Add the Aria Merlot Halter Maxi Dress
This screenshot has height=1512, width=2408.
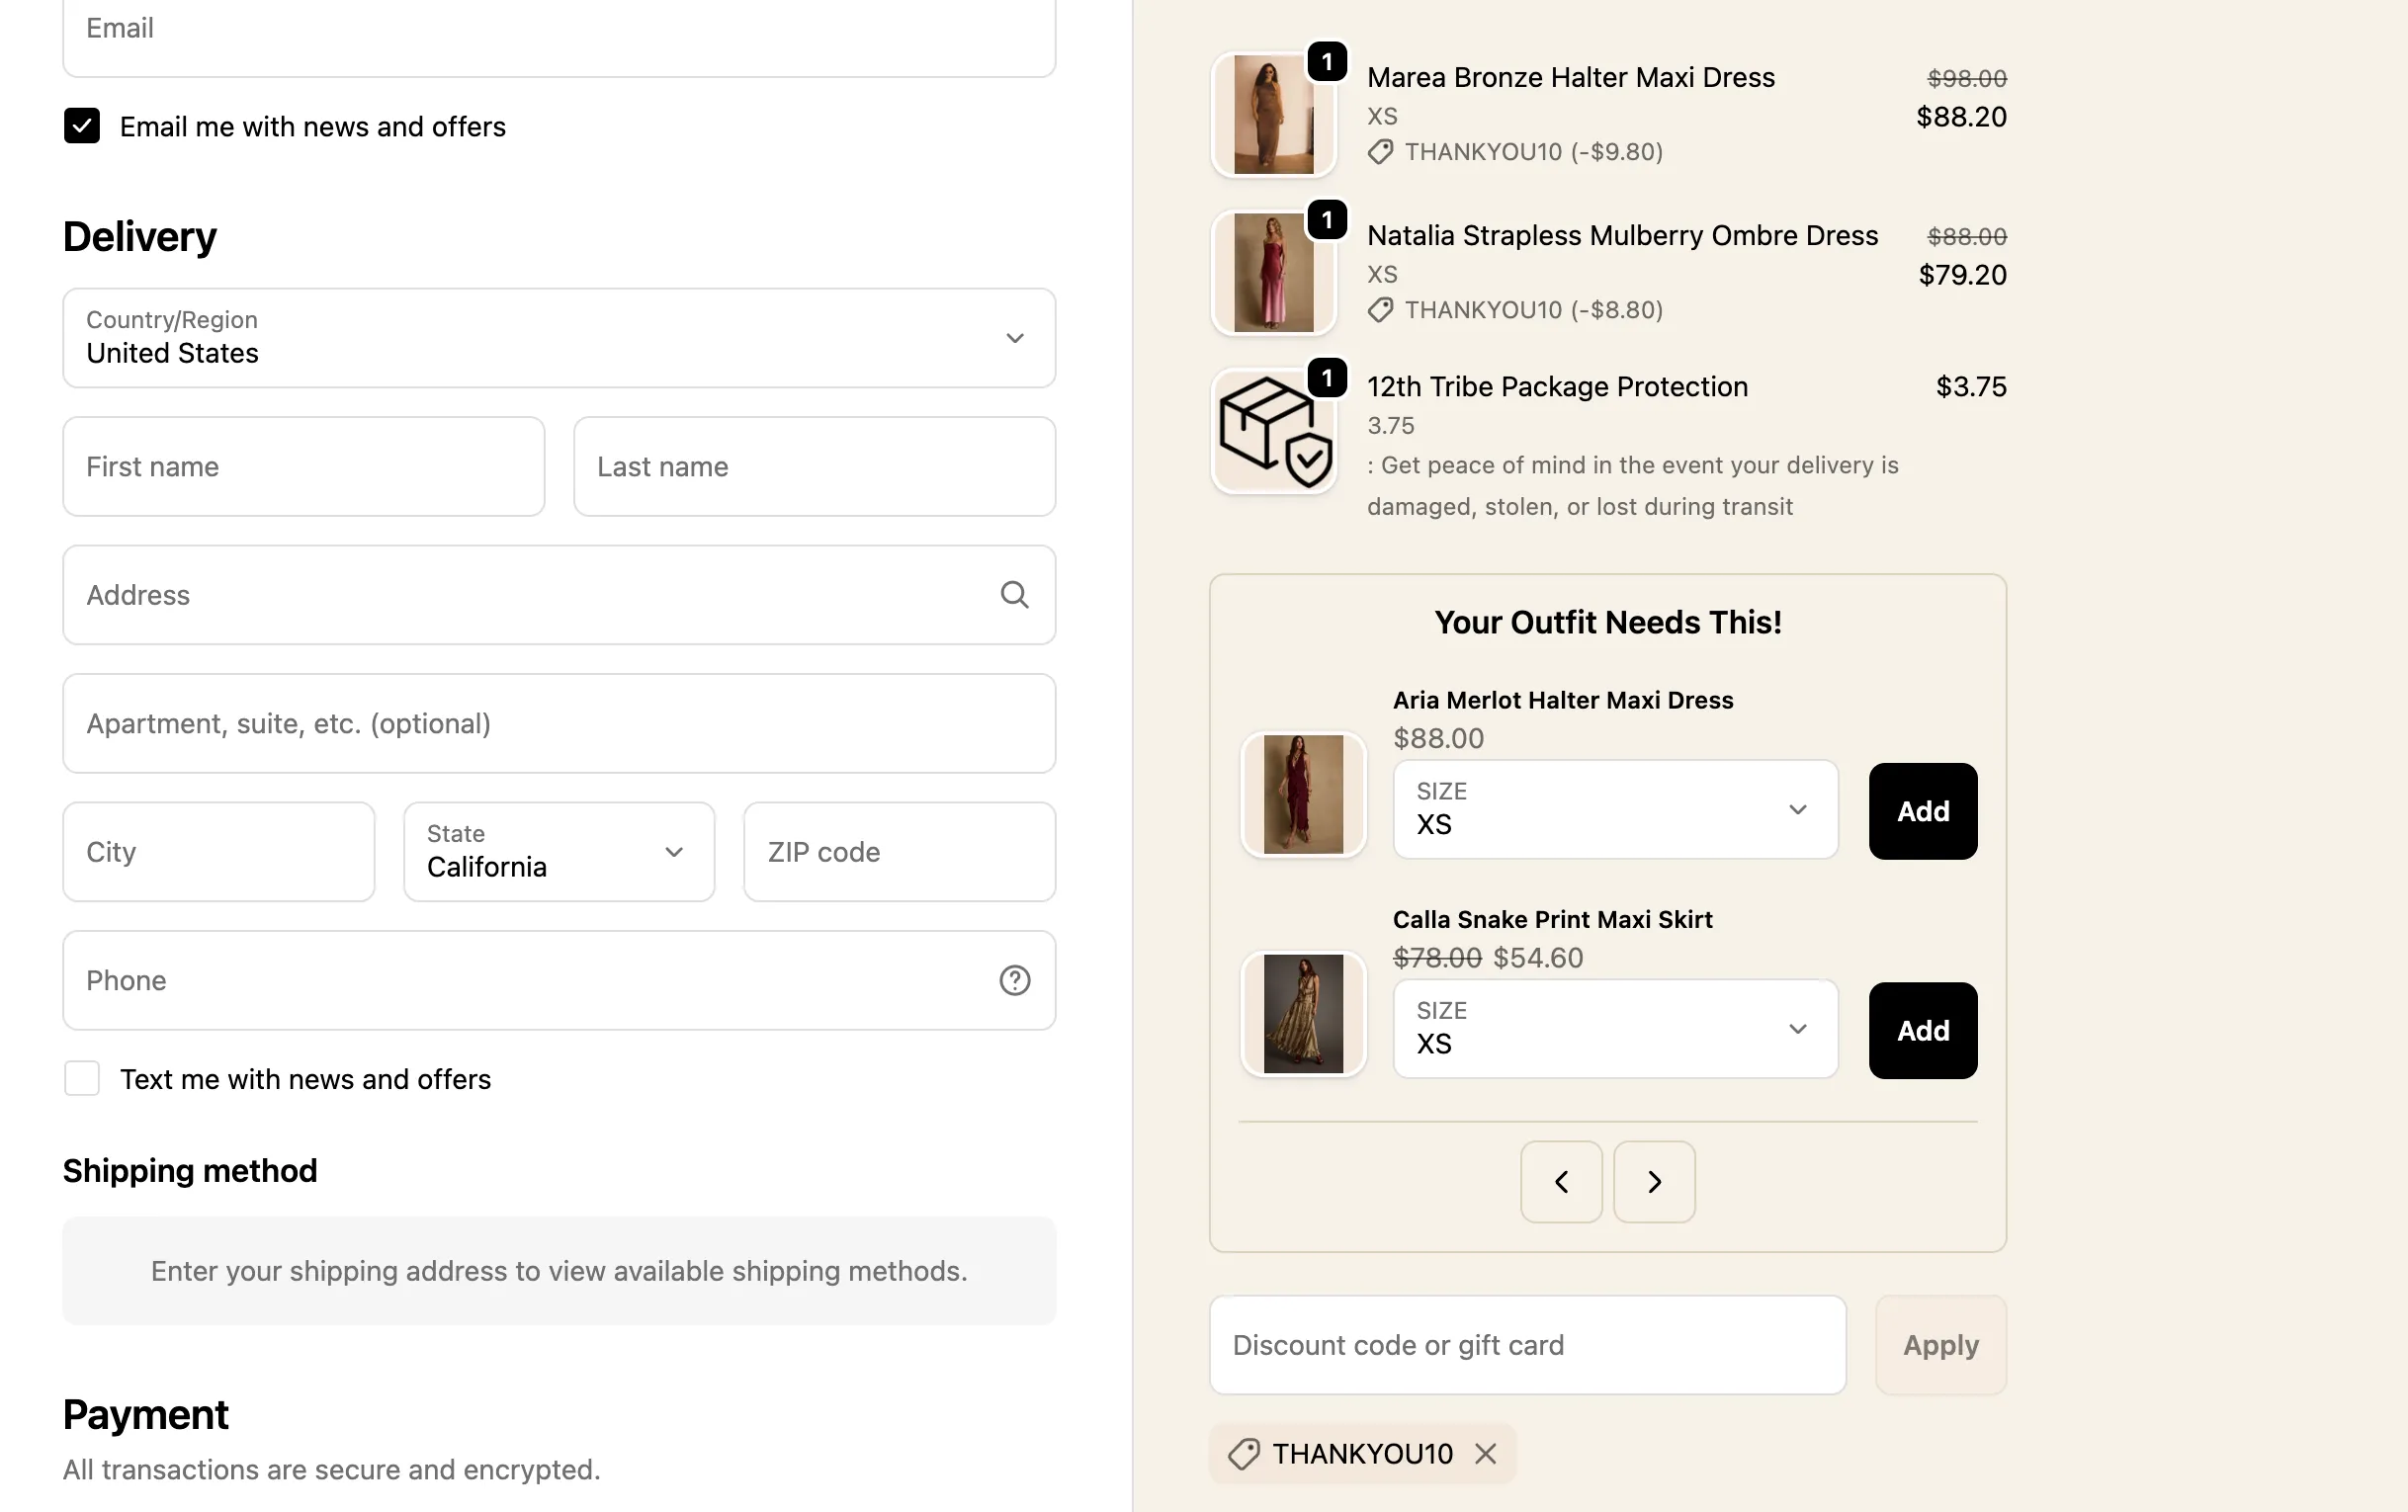pos(1922,811)
